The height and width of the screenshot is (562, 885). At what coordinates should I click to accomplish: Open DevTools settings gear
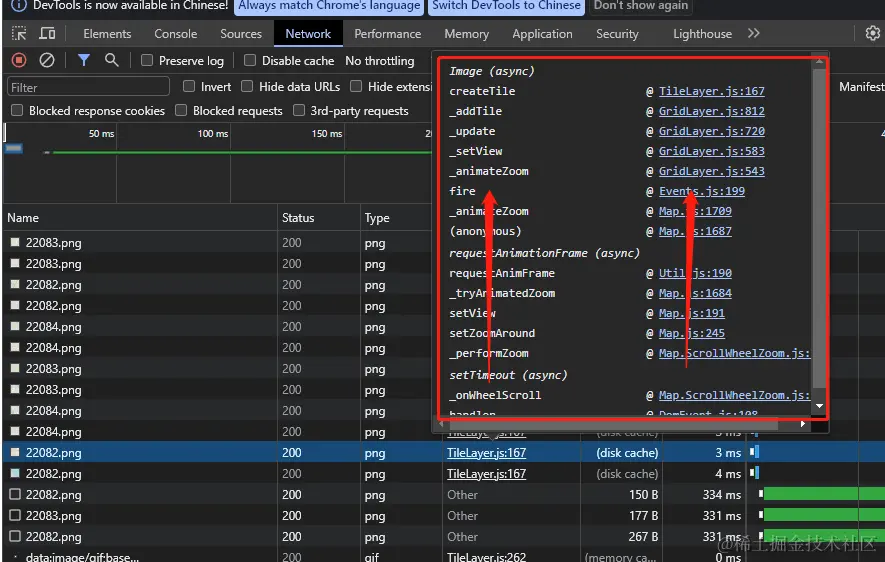(873, 33)
